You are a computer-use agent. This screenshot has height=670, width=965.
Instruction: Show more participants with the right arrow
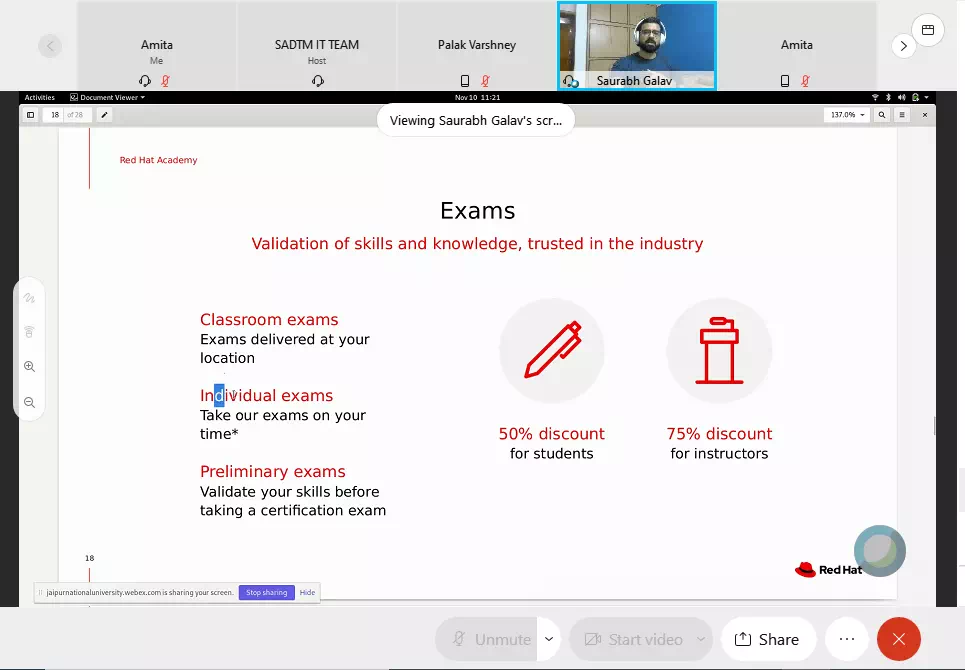click(x=903, y=46)
